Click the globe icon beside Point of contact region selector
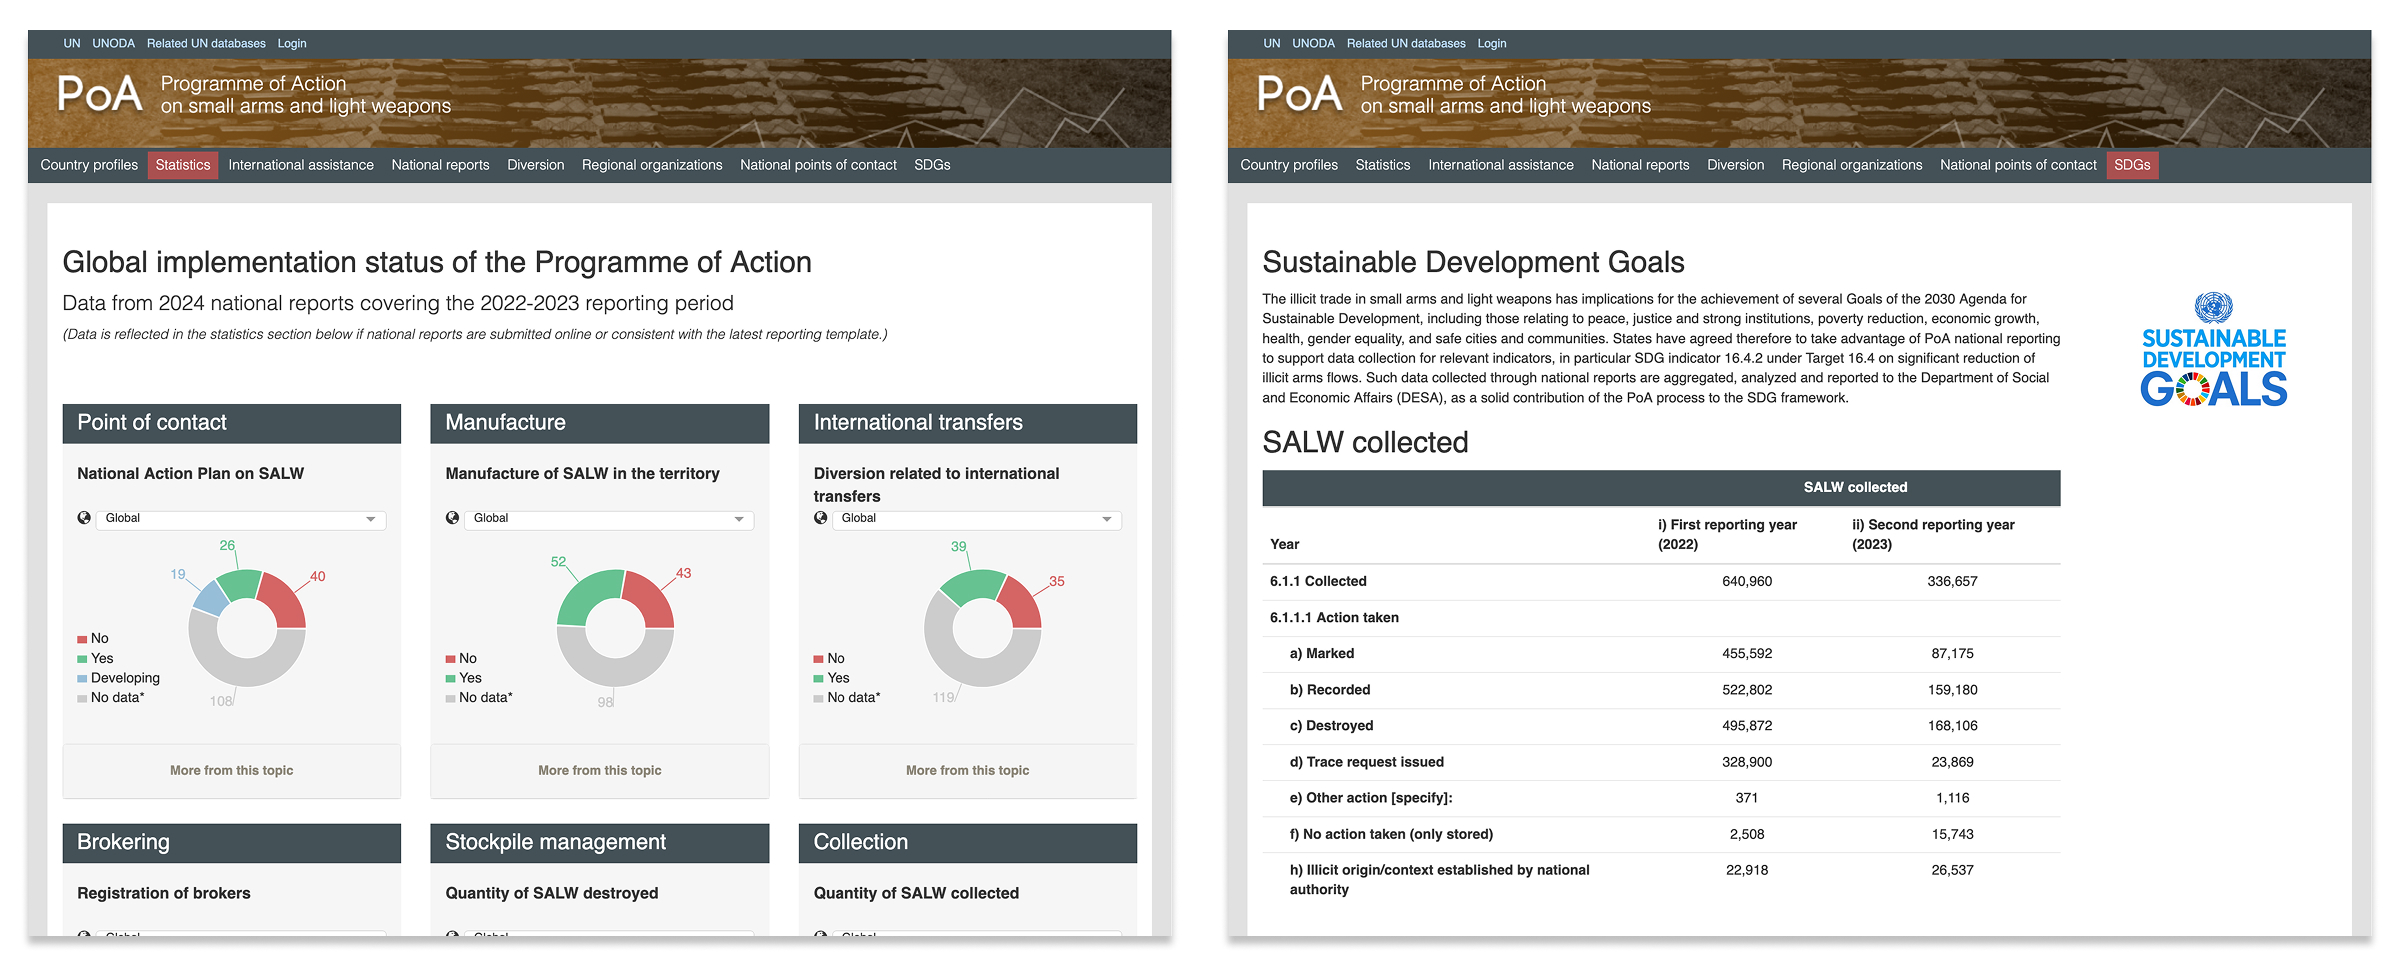 (x=84, y=518)
